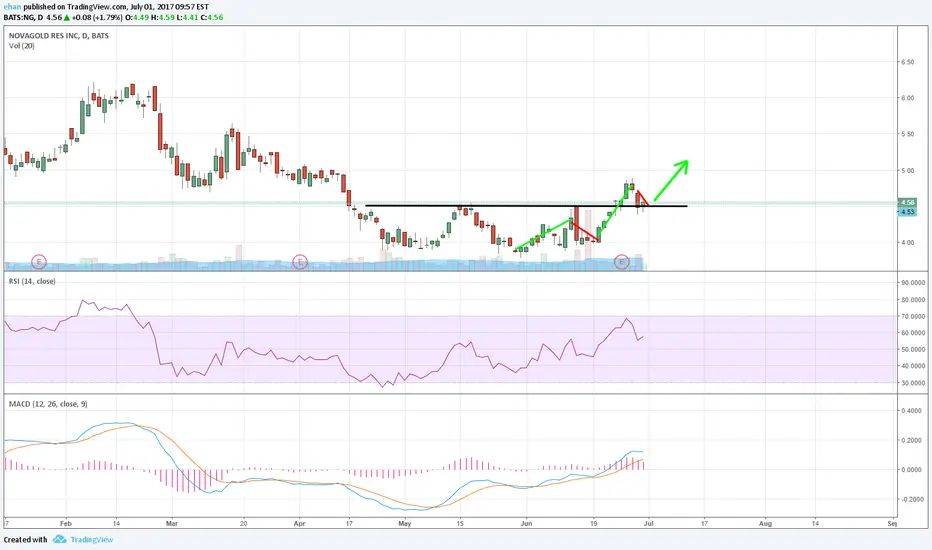Click the 50.0000 RSI axis label
This screenshot has width=932, height=550.
click(x=913, y=350)
